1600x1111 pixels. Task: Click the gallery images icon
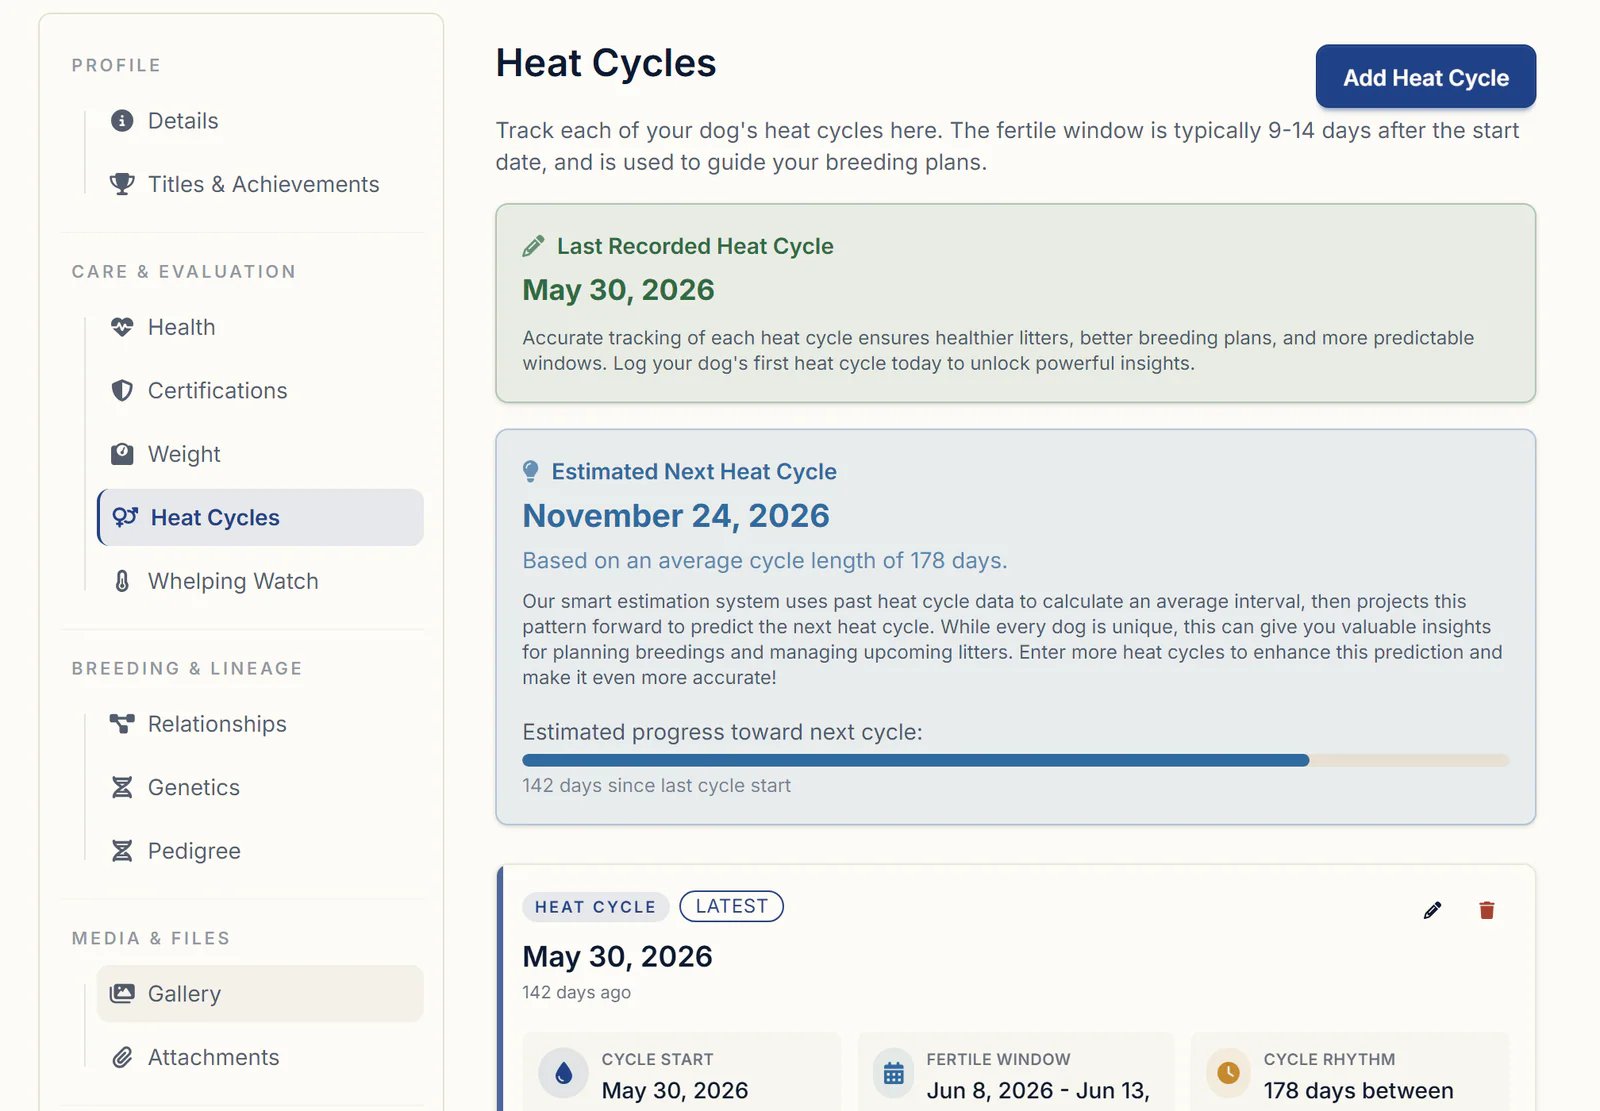tap(122, 994)
